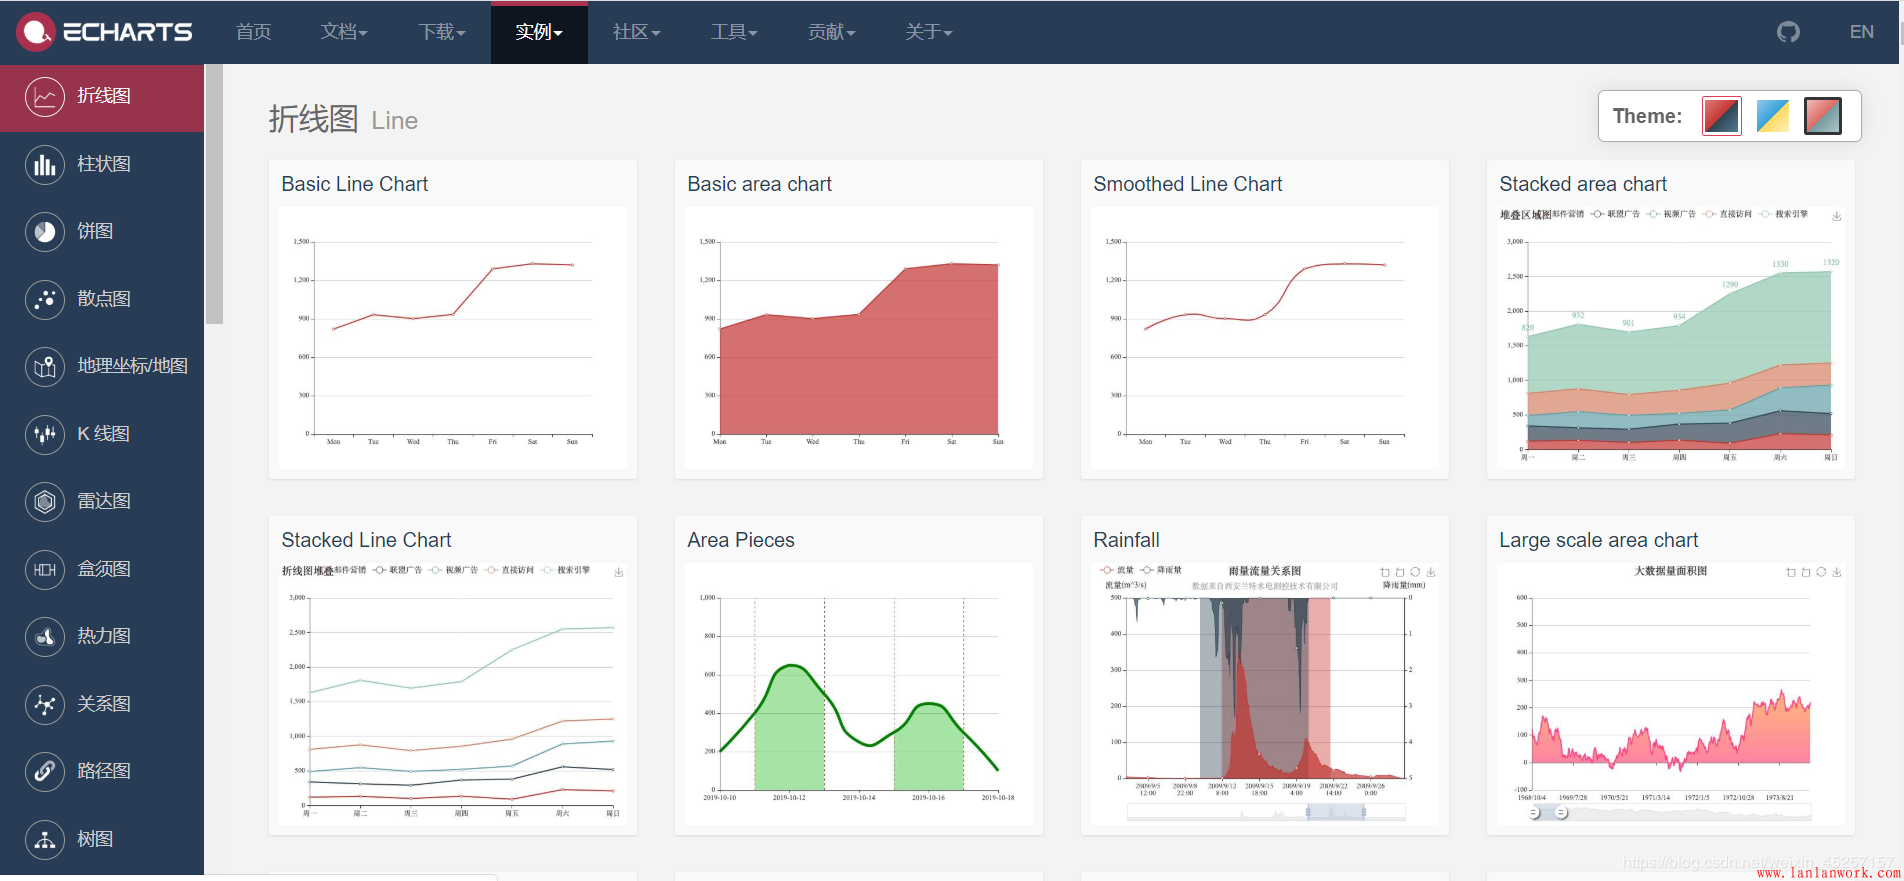Choose the red-and-dark-blue default theme swatch

[1721, 116]
